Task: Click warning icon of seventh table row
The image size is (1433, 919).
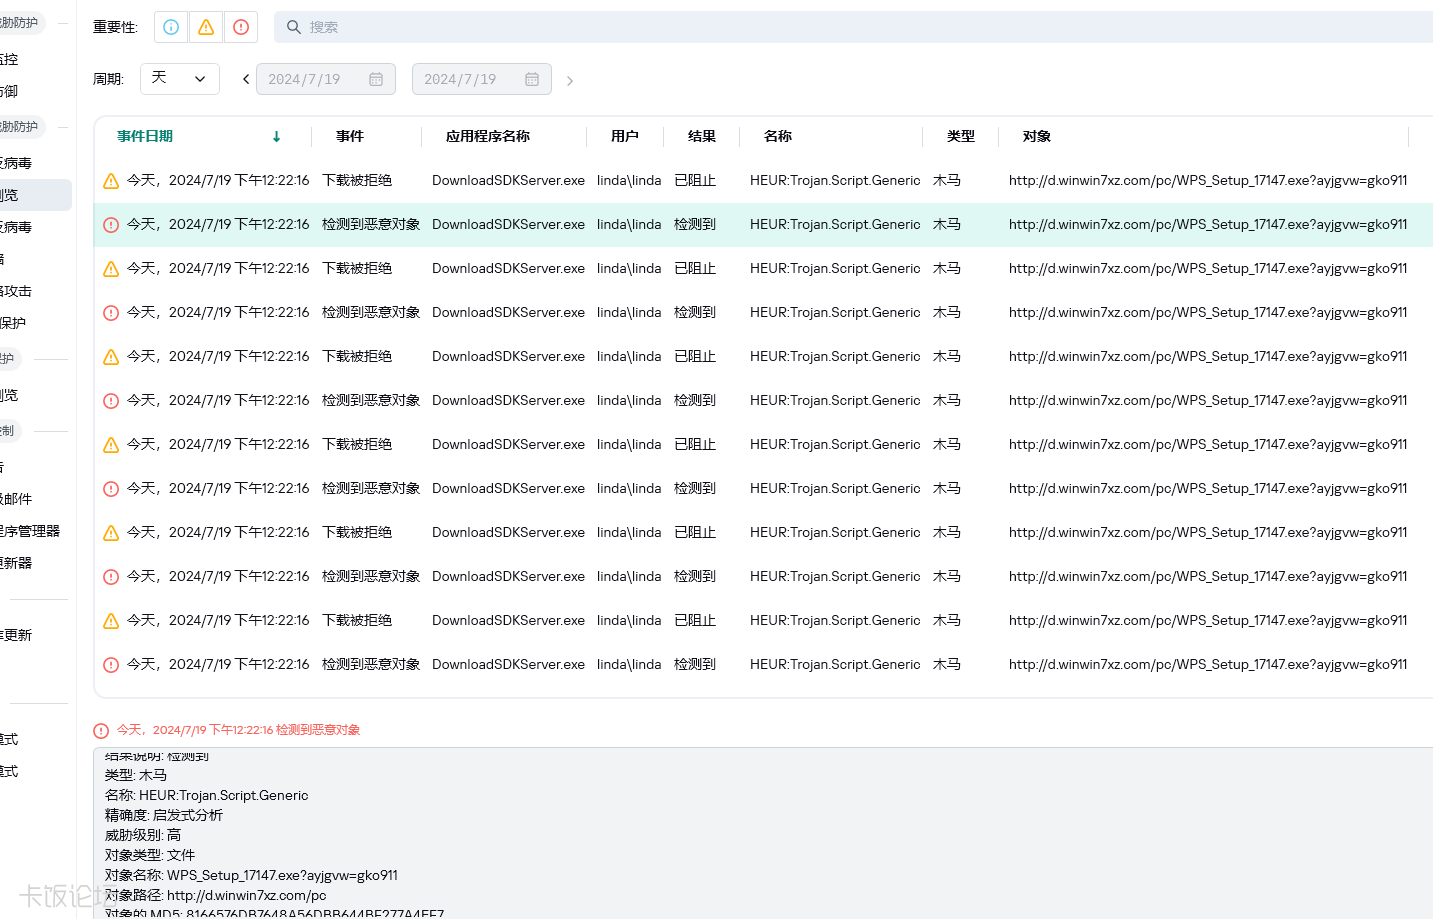Action: 111,445
